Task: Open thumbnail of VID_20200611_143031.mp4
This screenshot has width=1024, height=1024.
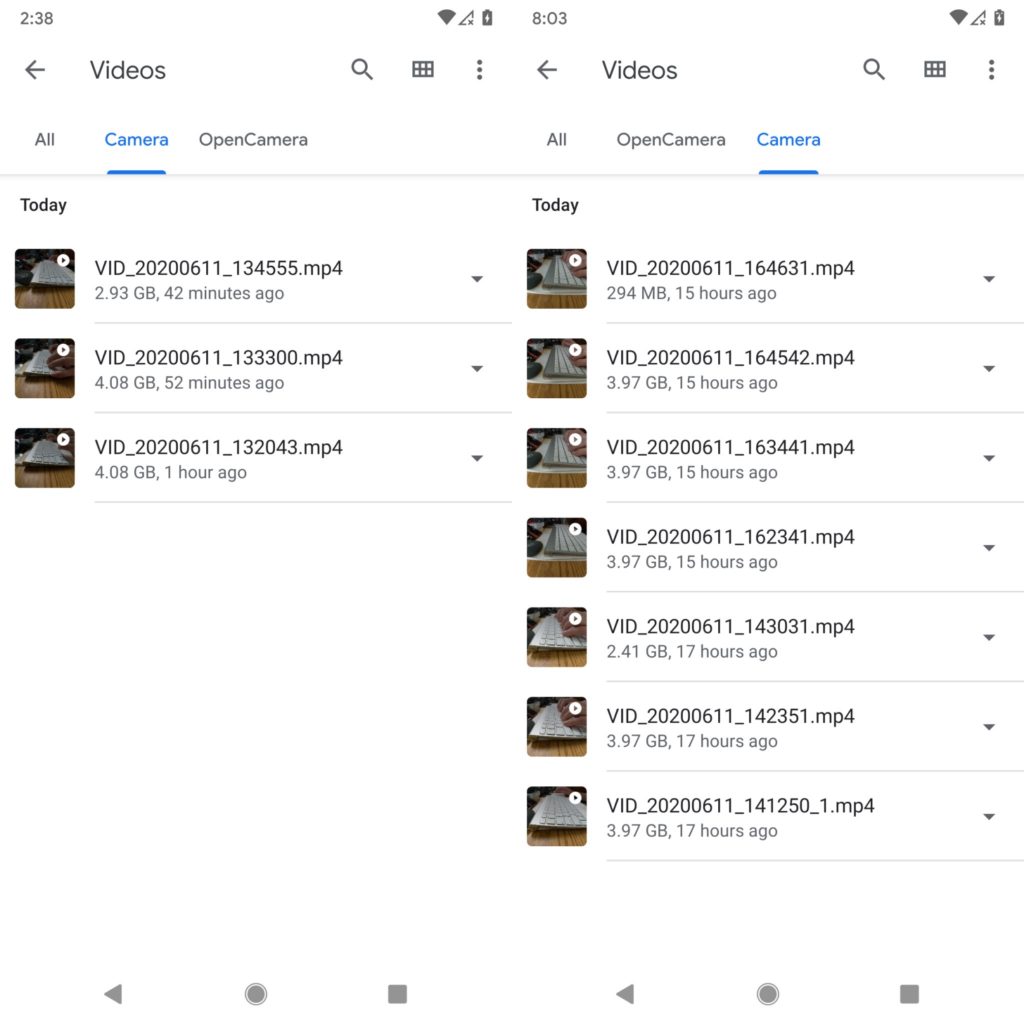Action: point(556,636)
